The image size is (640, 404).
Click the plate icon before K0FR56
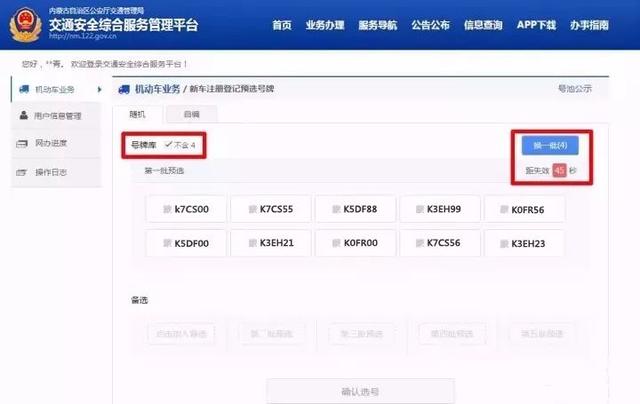point(504,210)
